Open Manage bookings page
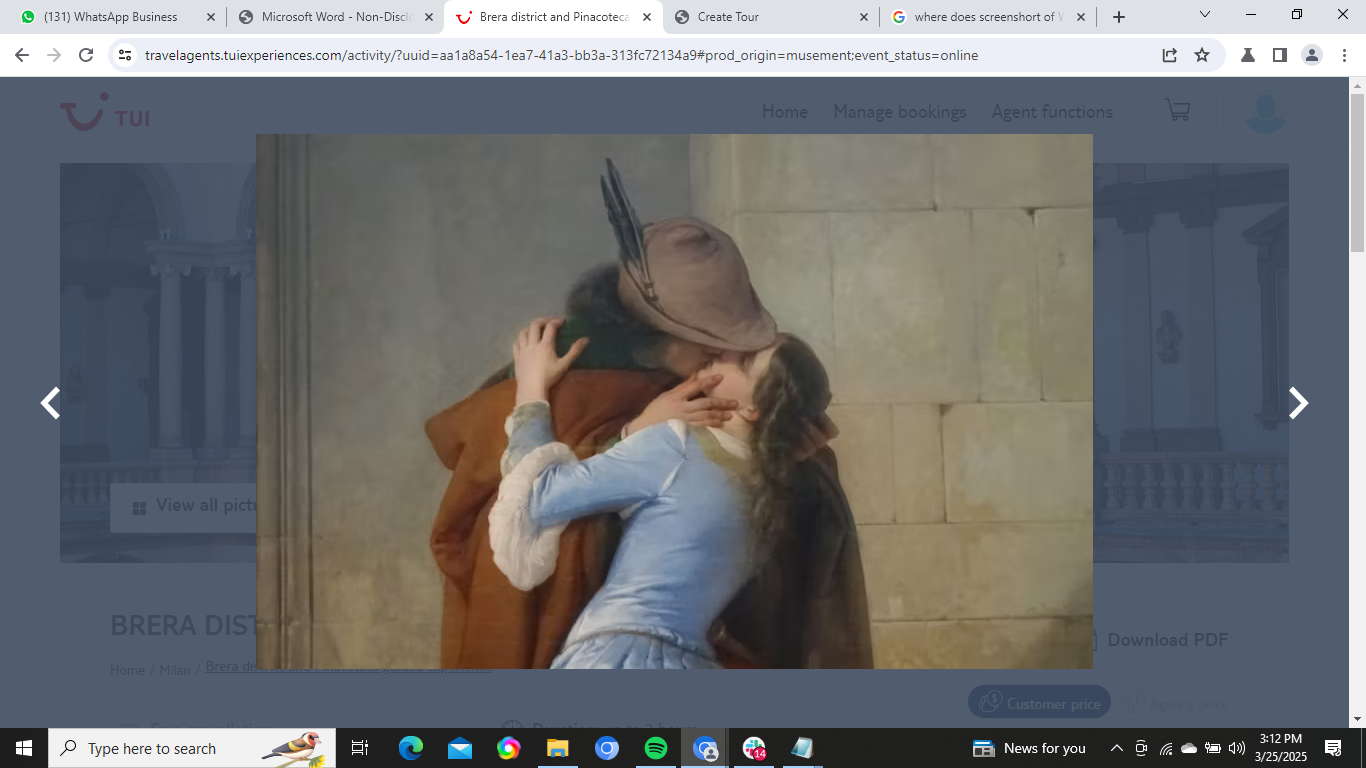The height and width of the screenshot is (768, 1366). pyautogui.click(x=900, y=112)
